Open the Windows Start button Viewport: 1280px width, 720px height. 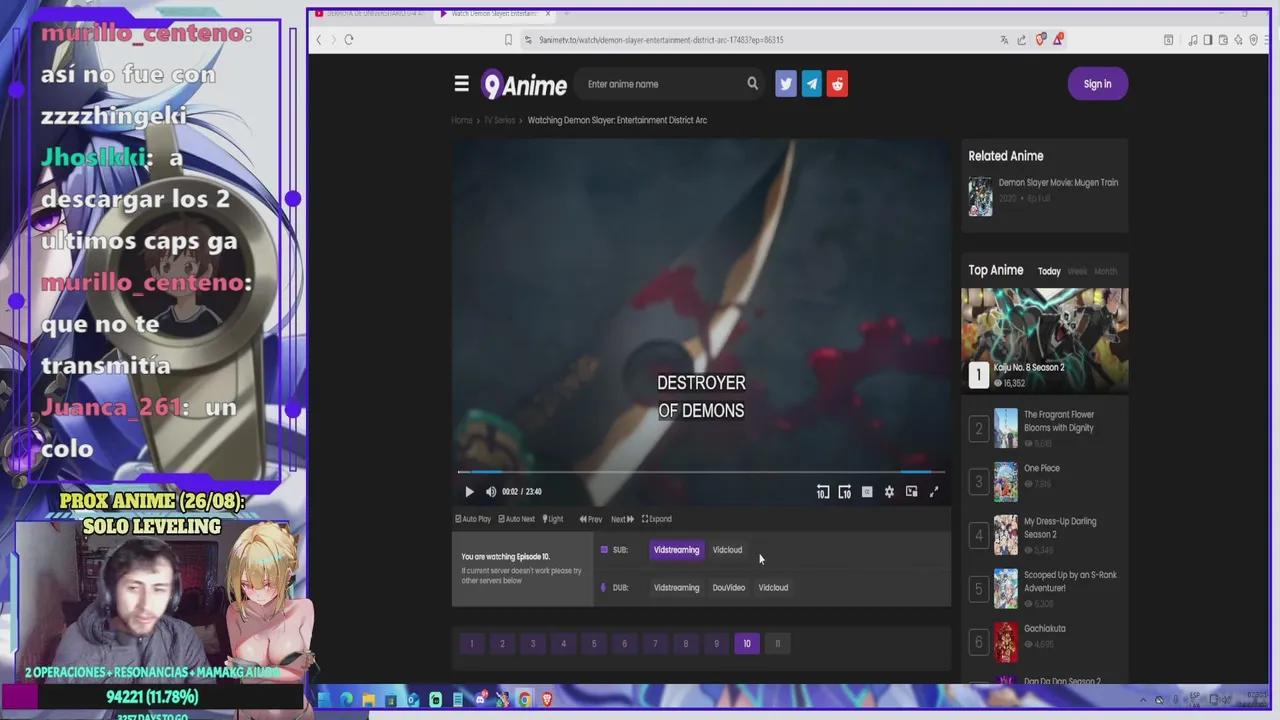click(324, 700)
